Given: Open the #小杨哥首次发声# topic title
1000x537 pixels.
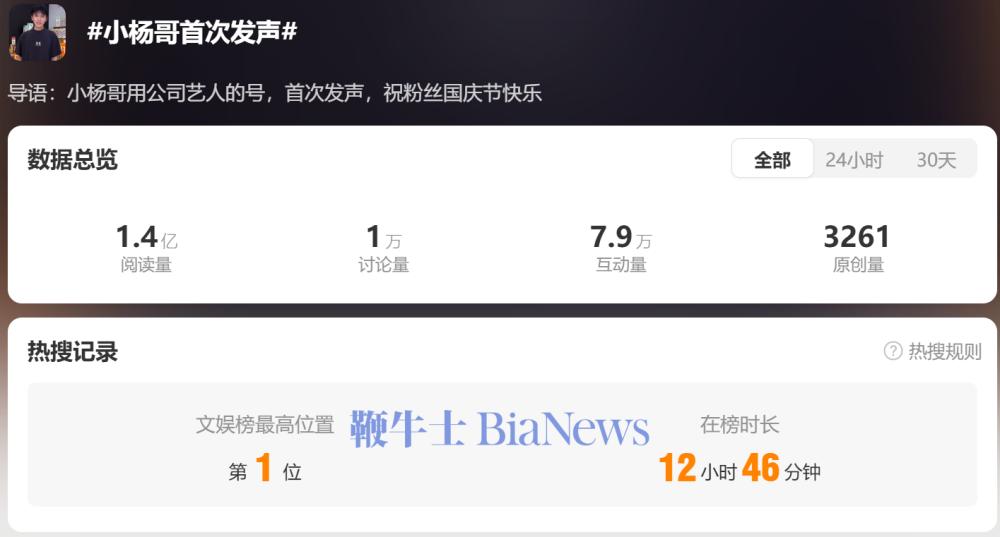Looking at the screenshot, I should 192,31.
